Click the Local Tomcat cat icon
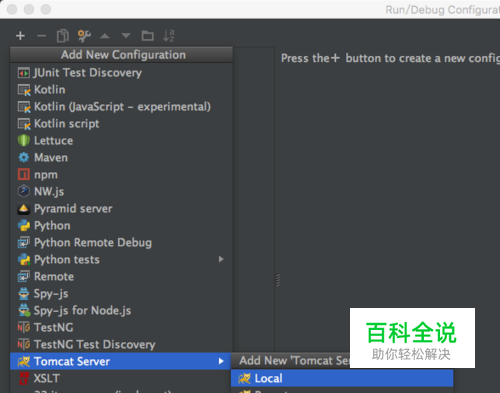 (x=244, y=378)
